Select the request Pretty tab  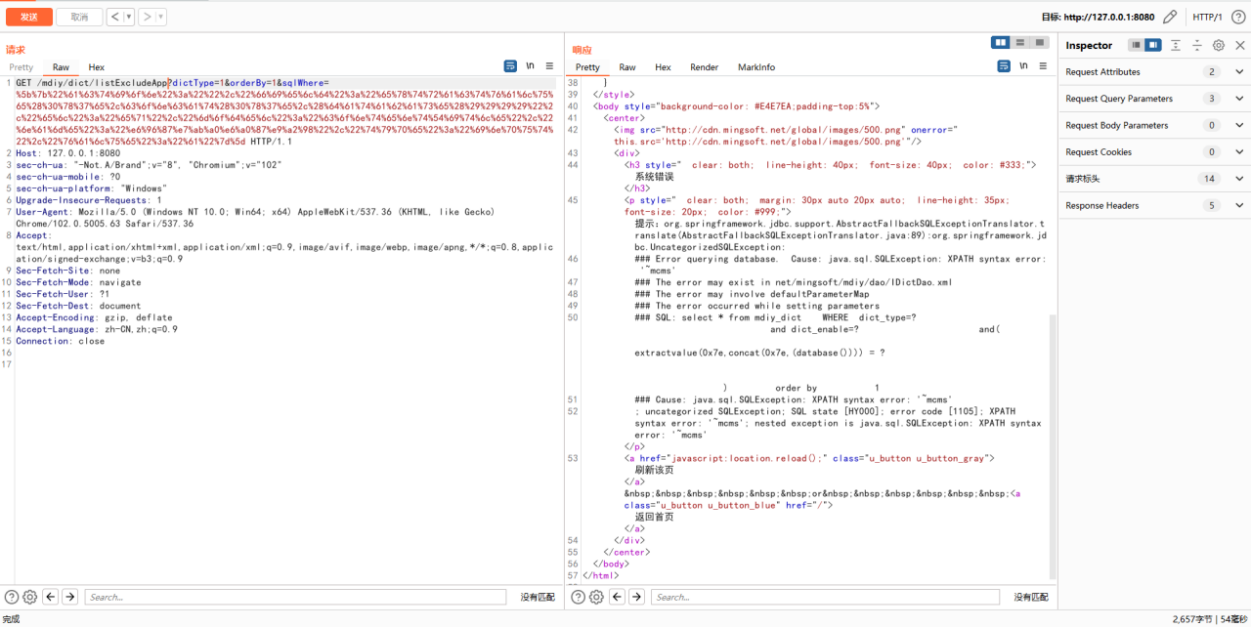point(21,68)
